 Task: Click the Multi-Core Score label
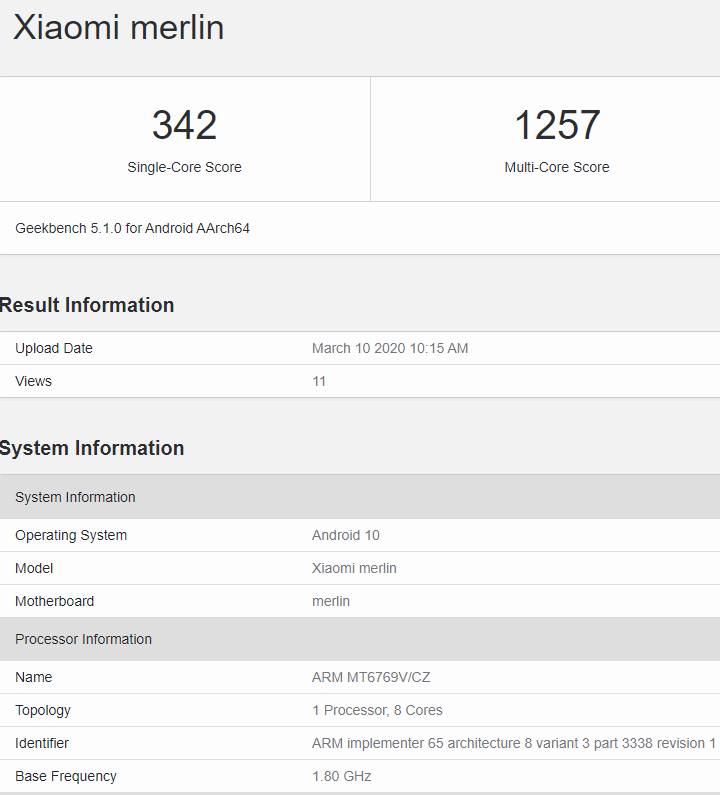click(557, 167)
